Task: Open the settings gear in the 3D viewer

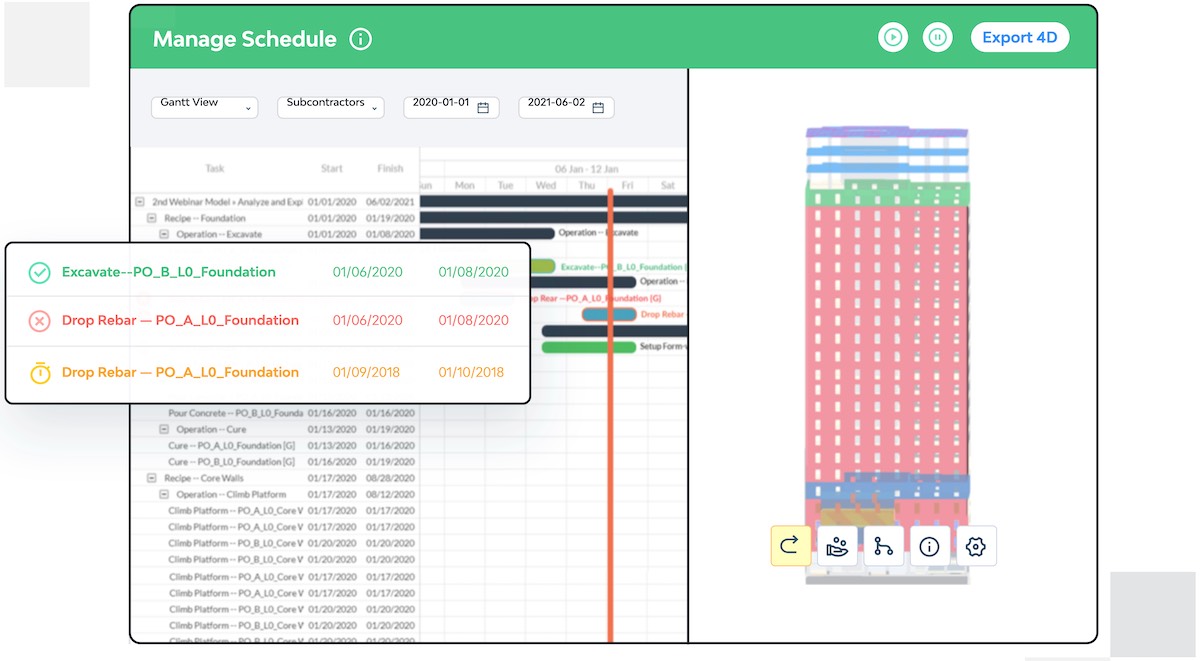Action: click(x=975, y=546)
